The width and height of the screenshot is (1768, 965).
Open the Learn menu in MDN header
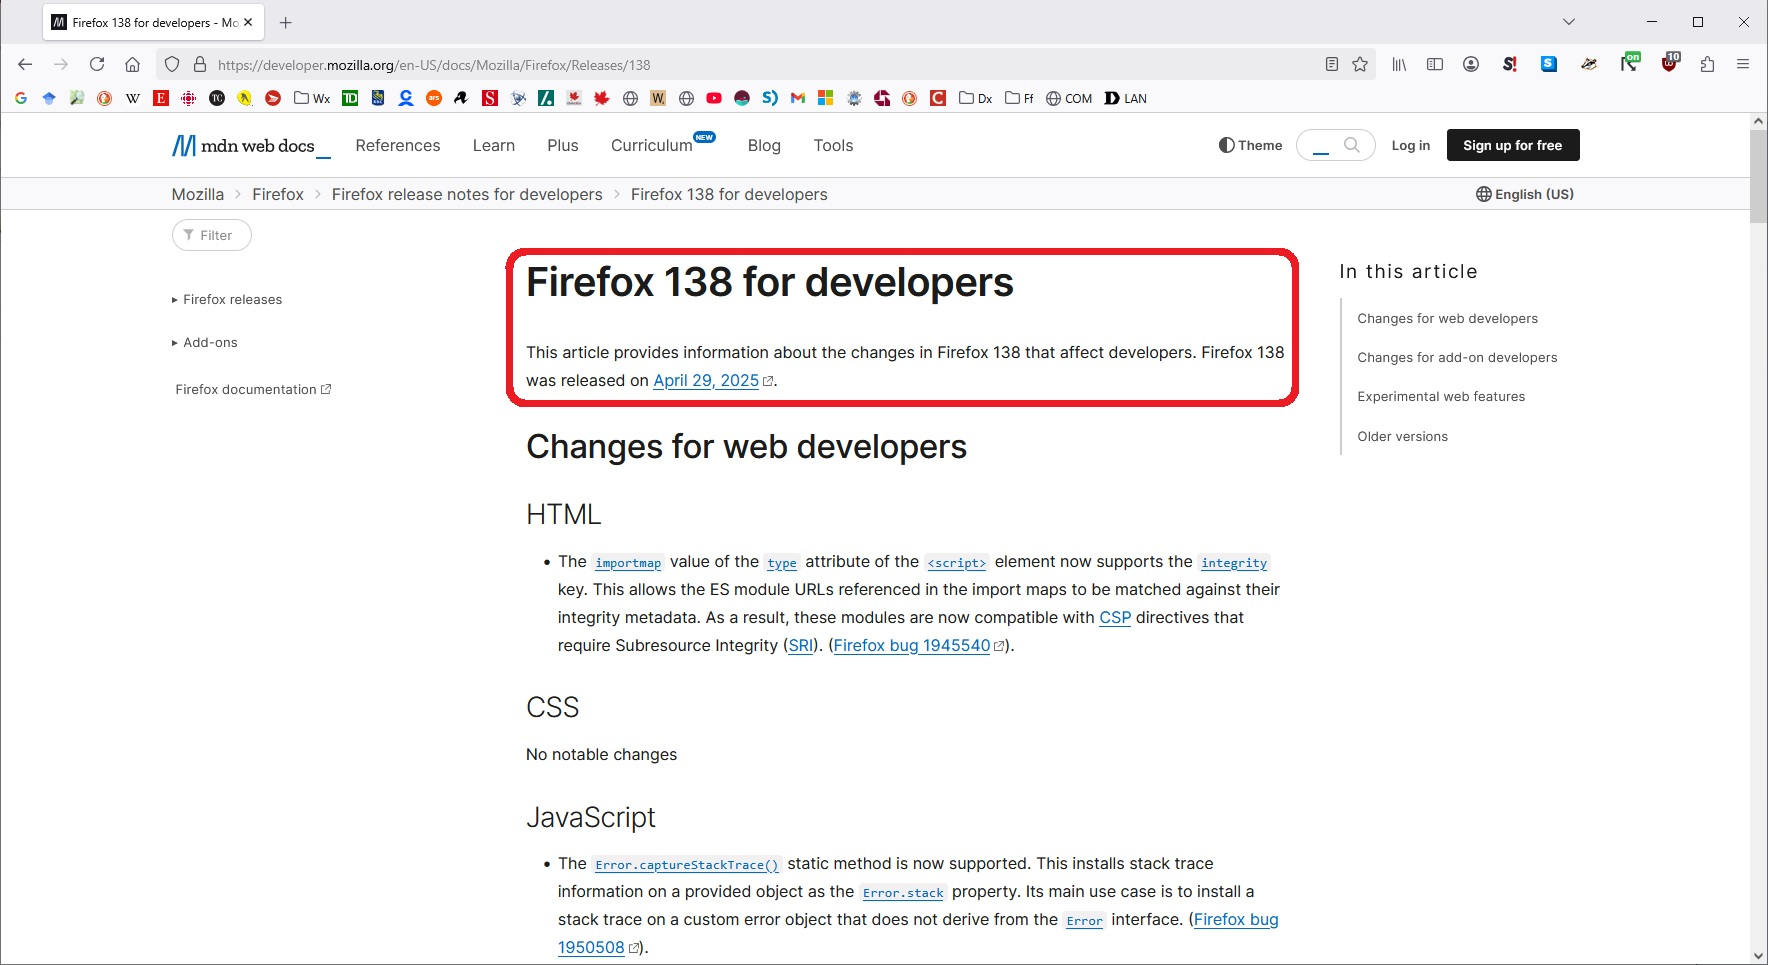point(493,145)
